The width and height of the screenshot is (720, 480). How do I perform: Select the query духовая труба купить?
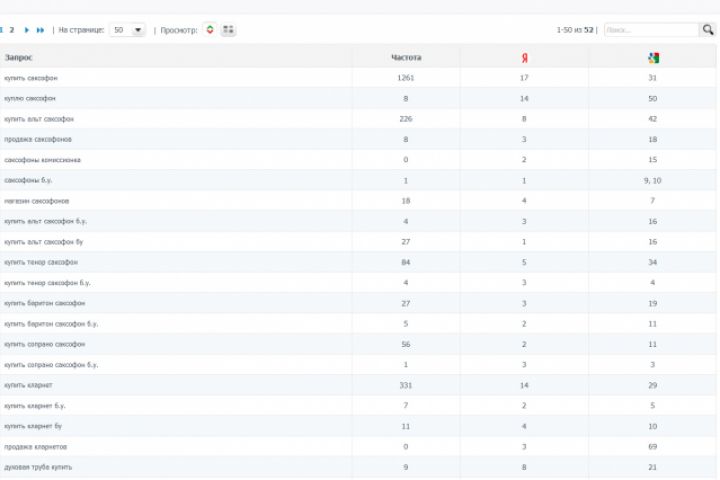(x=38, y=467)
